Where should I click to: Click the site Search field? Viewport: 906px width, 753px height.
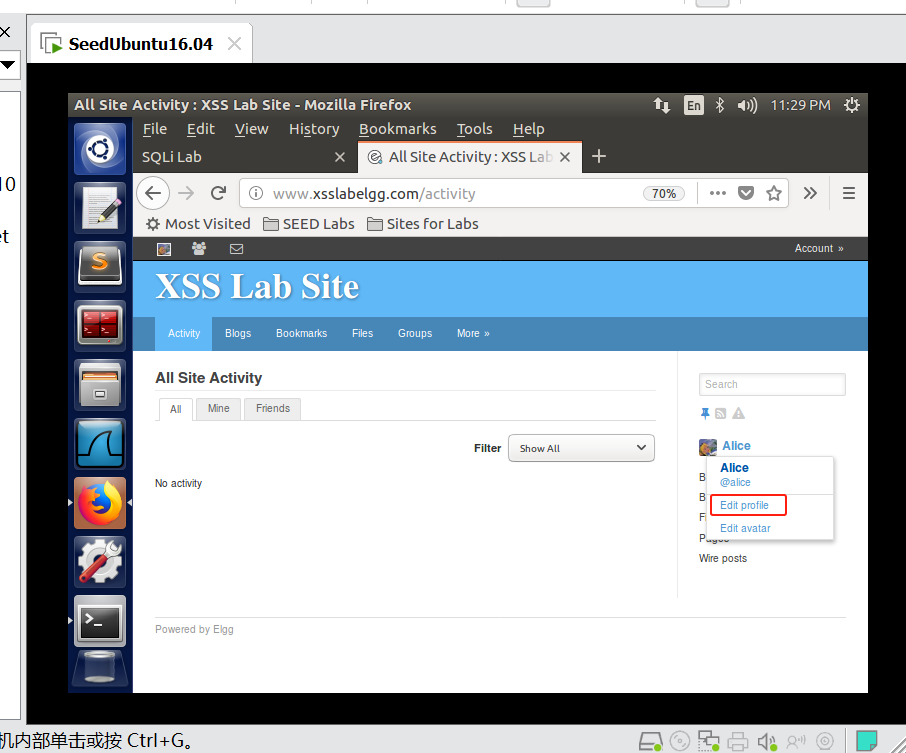tap(772, 384)
